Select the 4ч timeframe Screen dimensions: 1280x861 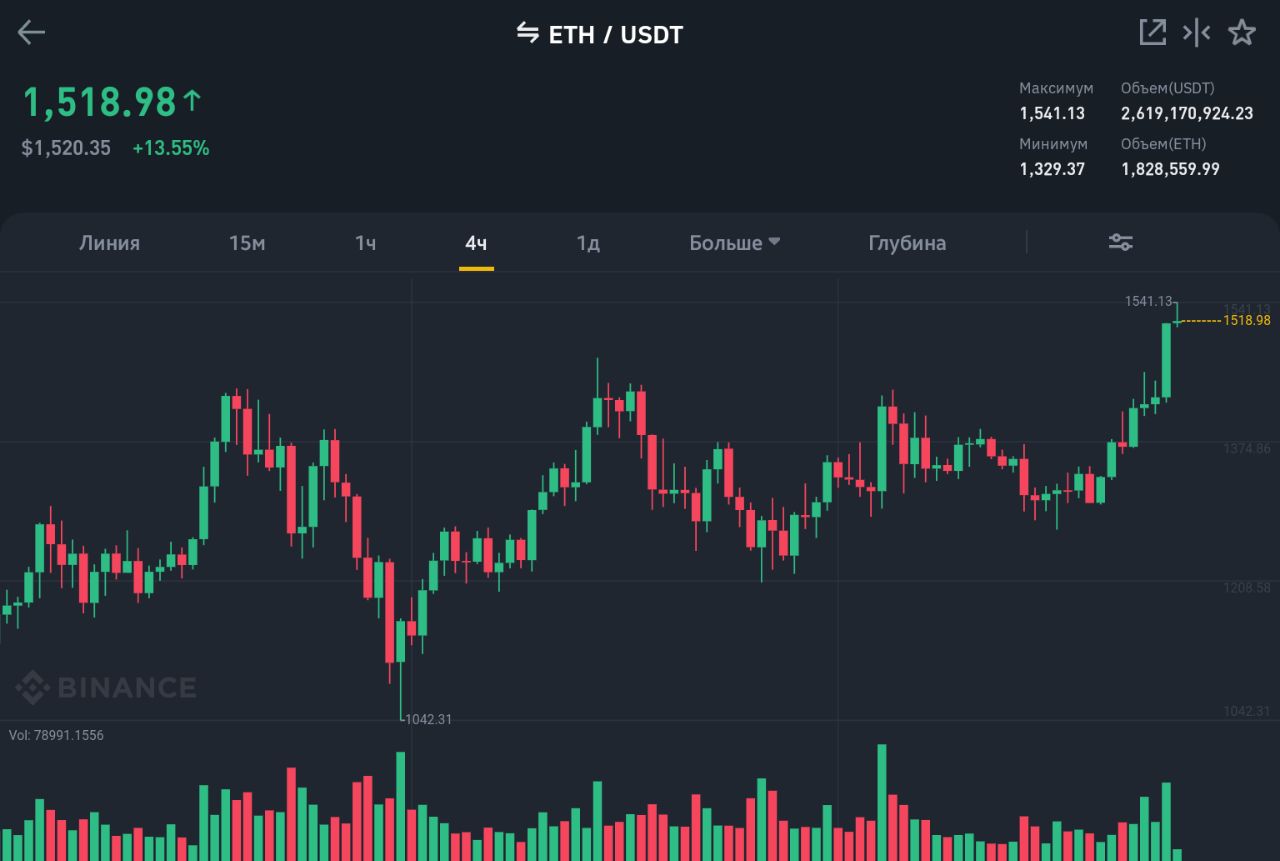tap(476, 243)
